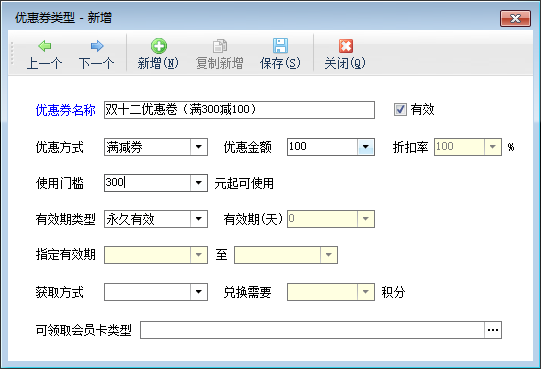
Task: Toggle the 有效 checkbox
Action: [x=400, y=110]
